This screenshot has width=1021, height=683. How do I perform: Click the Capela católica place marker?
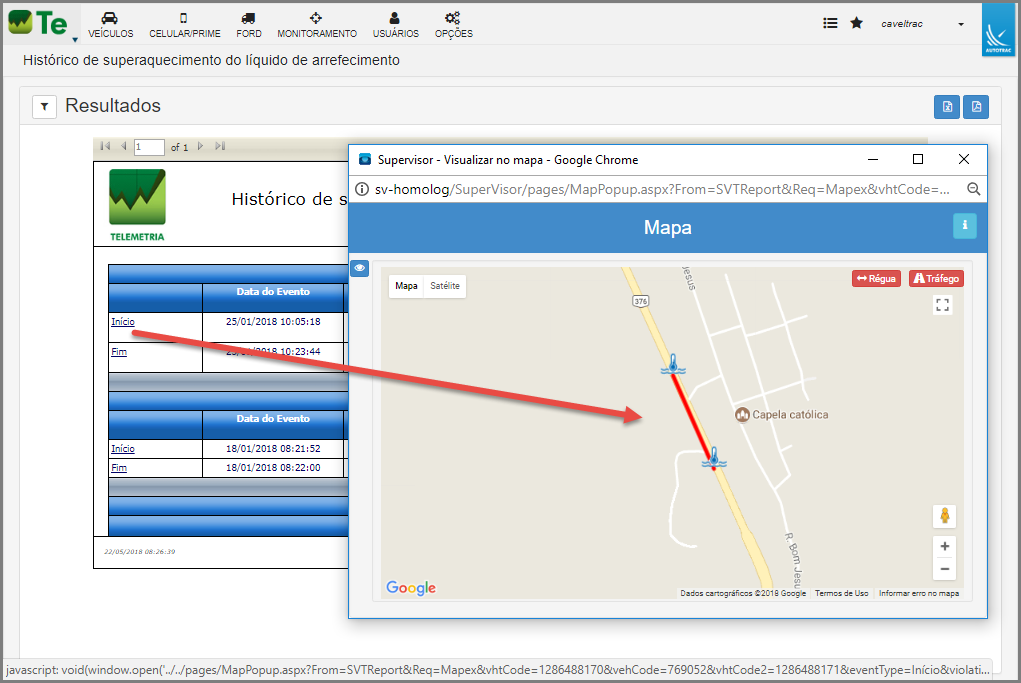(x=742, y=415)
